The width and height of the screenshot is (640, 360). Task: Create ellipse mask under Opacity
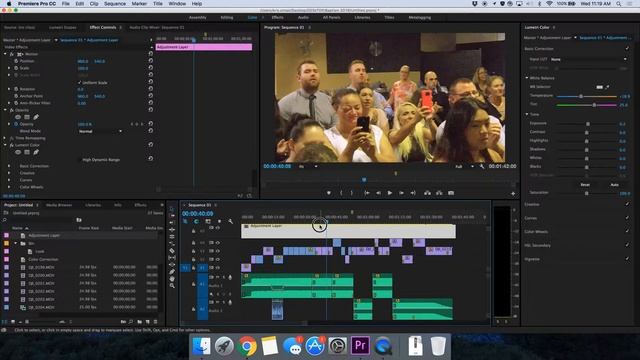pyautogui.click(x=18, y=117)
